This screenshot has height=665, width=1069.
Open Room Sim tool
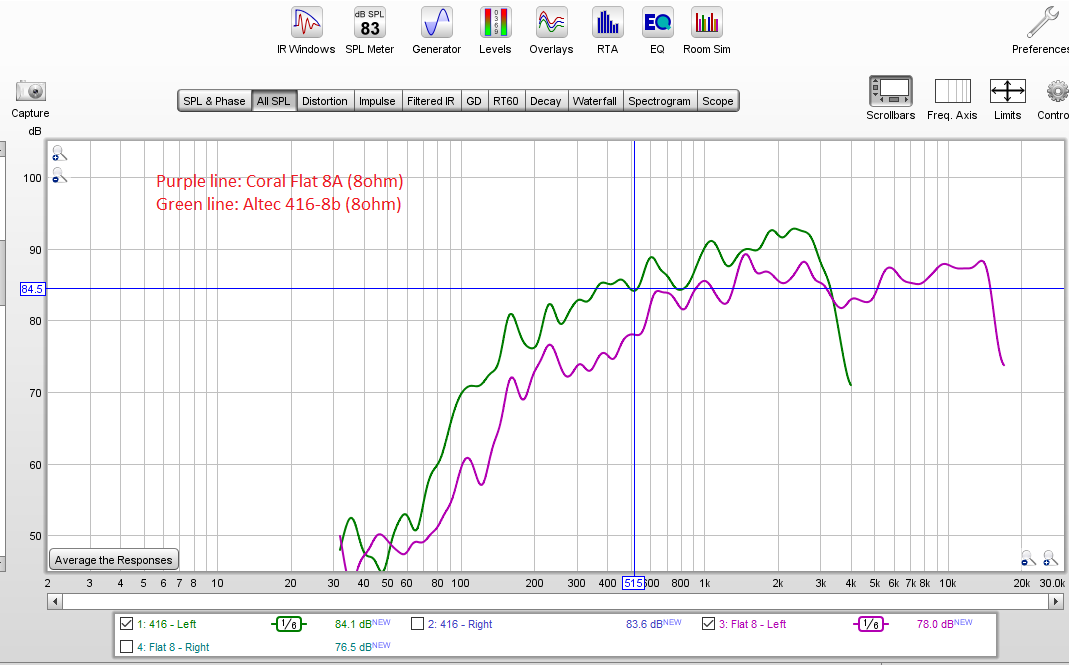706,31
